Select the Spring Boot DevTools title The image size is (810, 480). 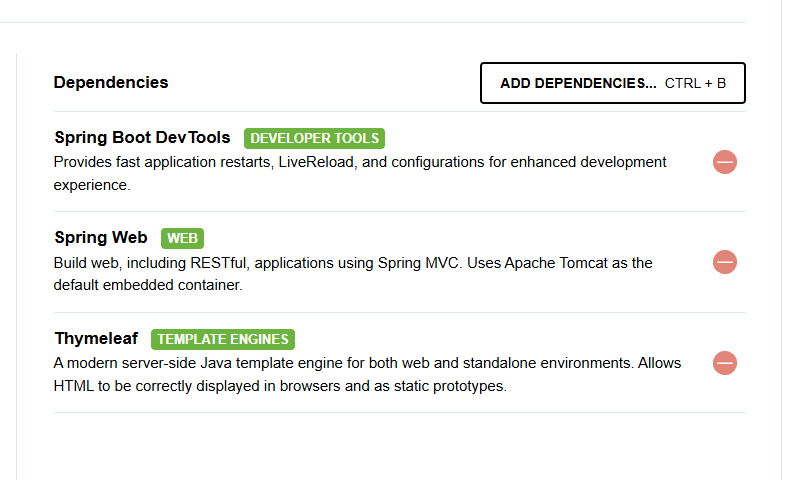[143, 137]
